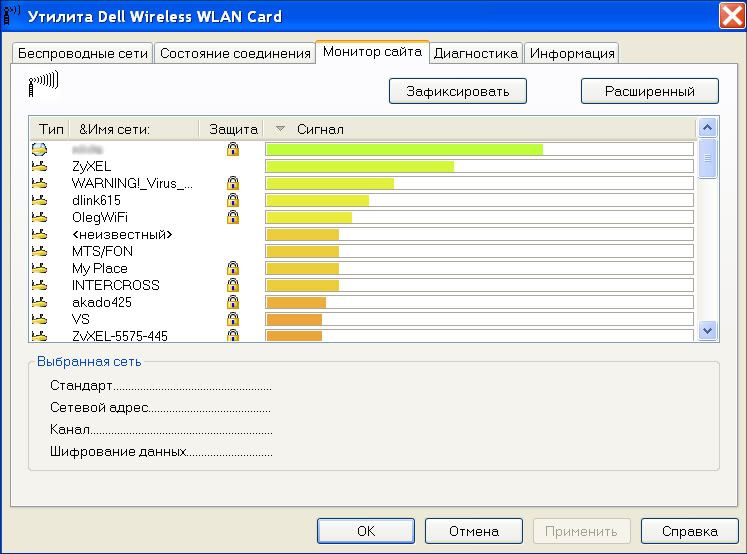Image resolution: width=747 pixels, height=554 pixels.
Task: Click the router icon for <неизвестный>
Action: (39, 234)
